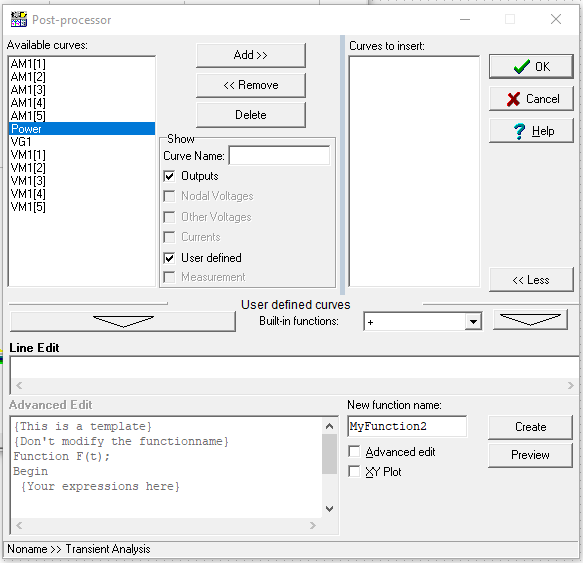Click the Create button
583x563 pixels.
click(x=530, y=427)
